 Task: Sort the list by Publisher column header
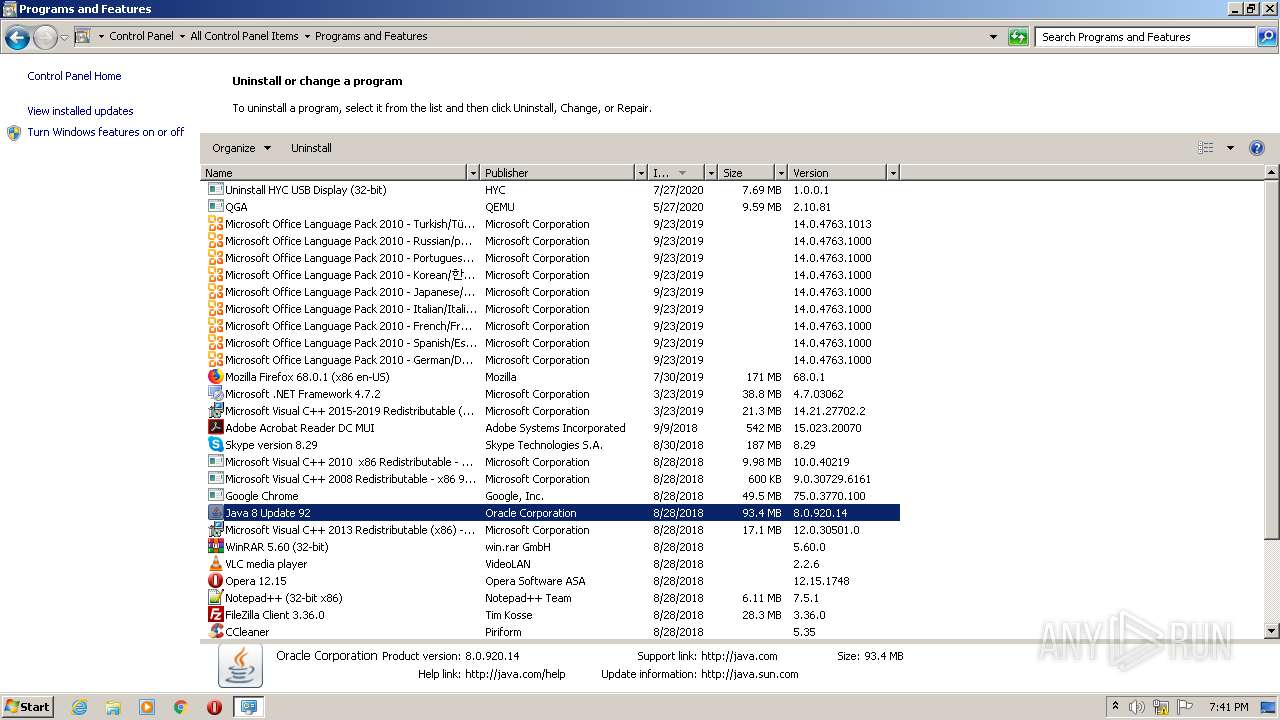click(558, 173)
